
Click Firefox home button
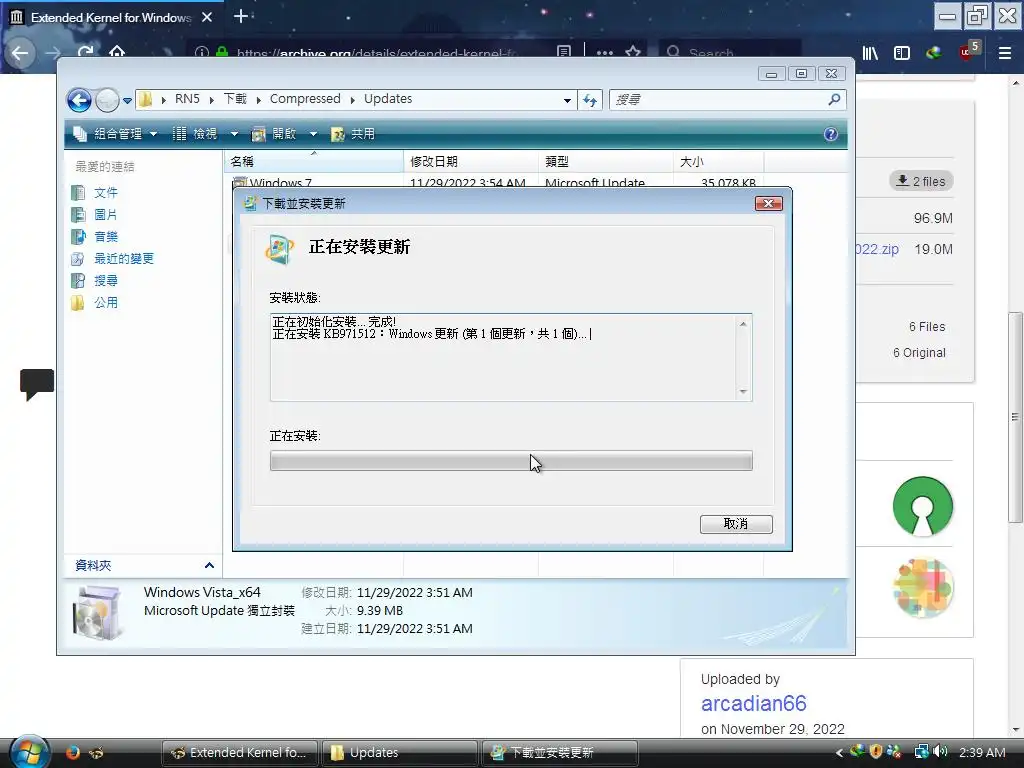117,52
